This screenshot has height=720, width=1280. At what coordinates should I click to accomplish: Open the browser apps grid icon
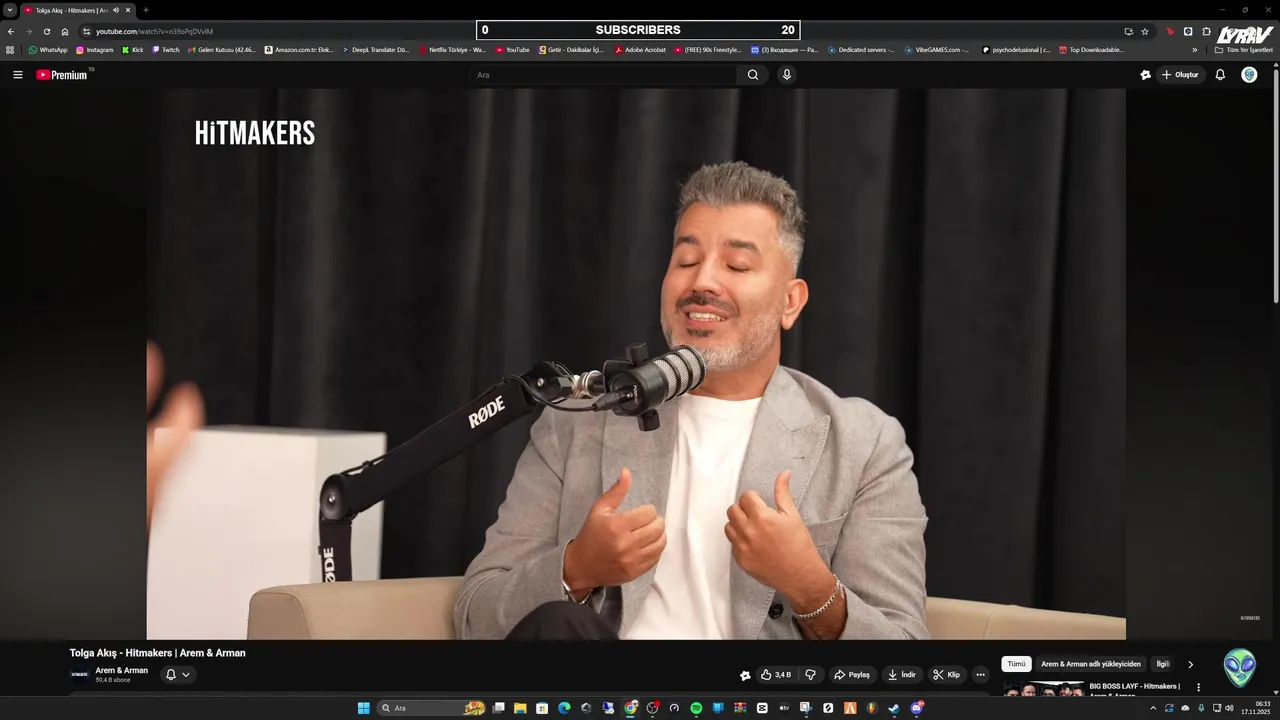(10, 49)
